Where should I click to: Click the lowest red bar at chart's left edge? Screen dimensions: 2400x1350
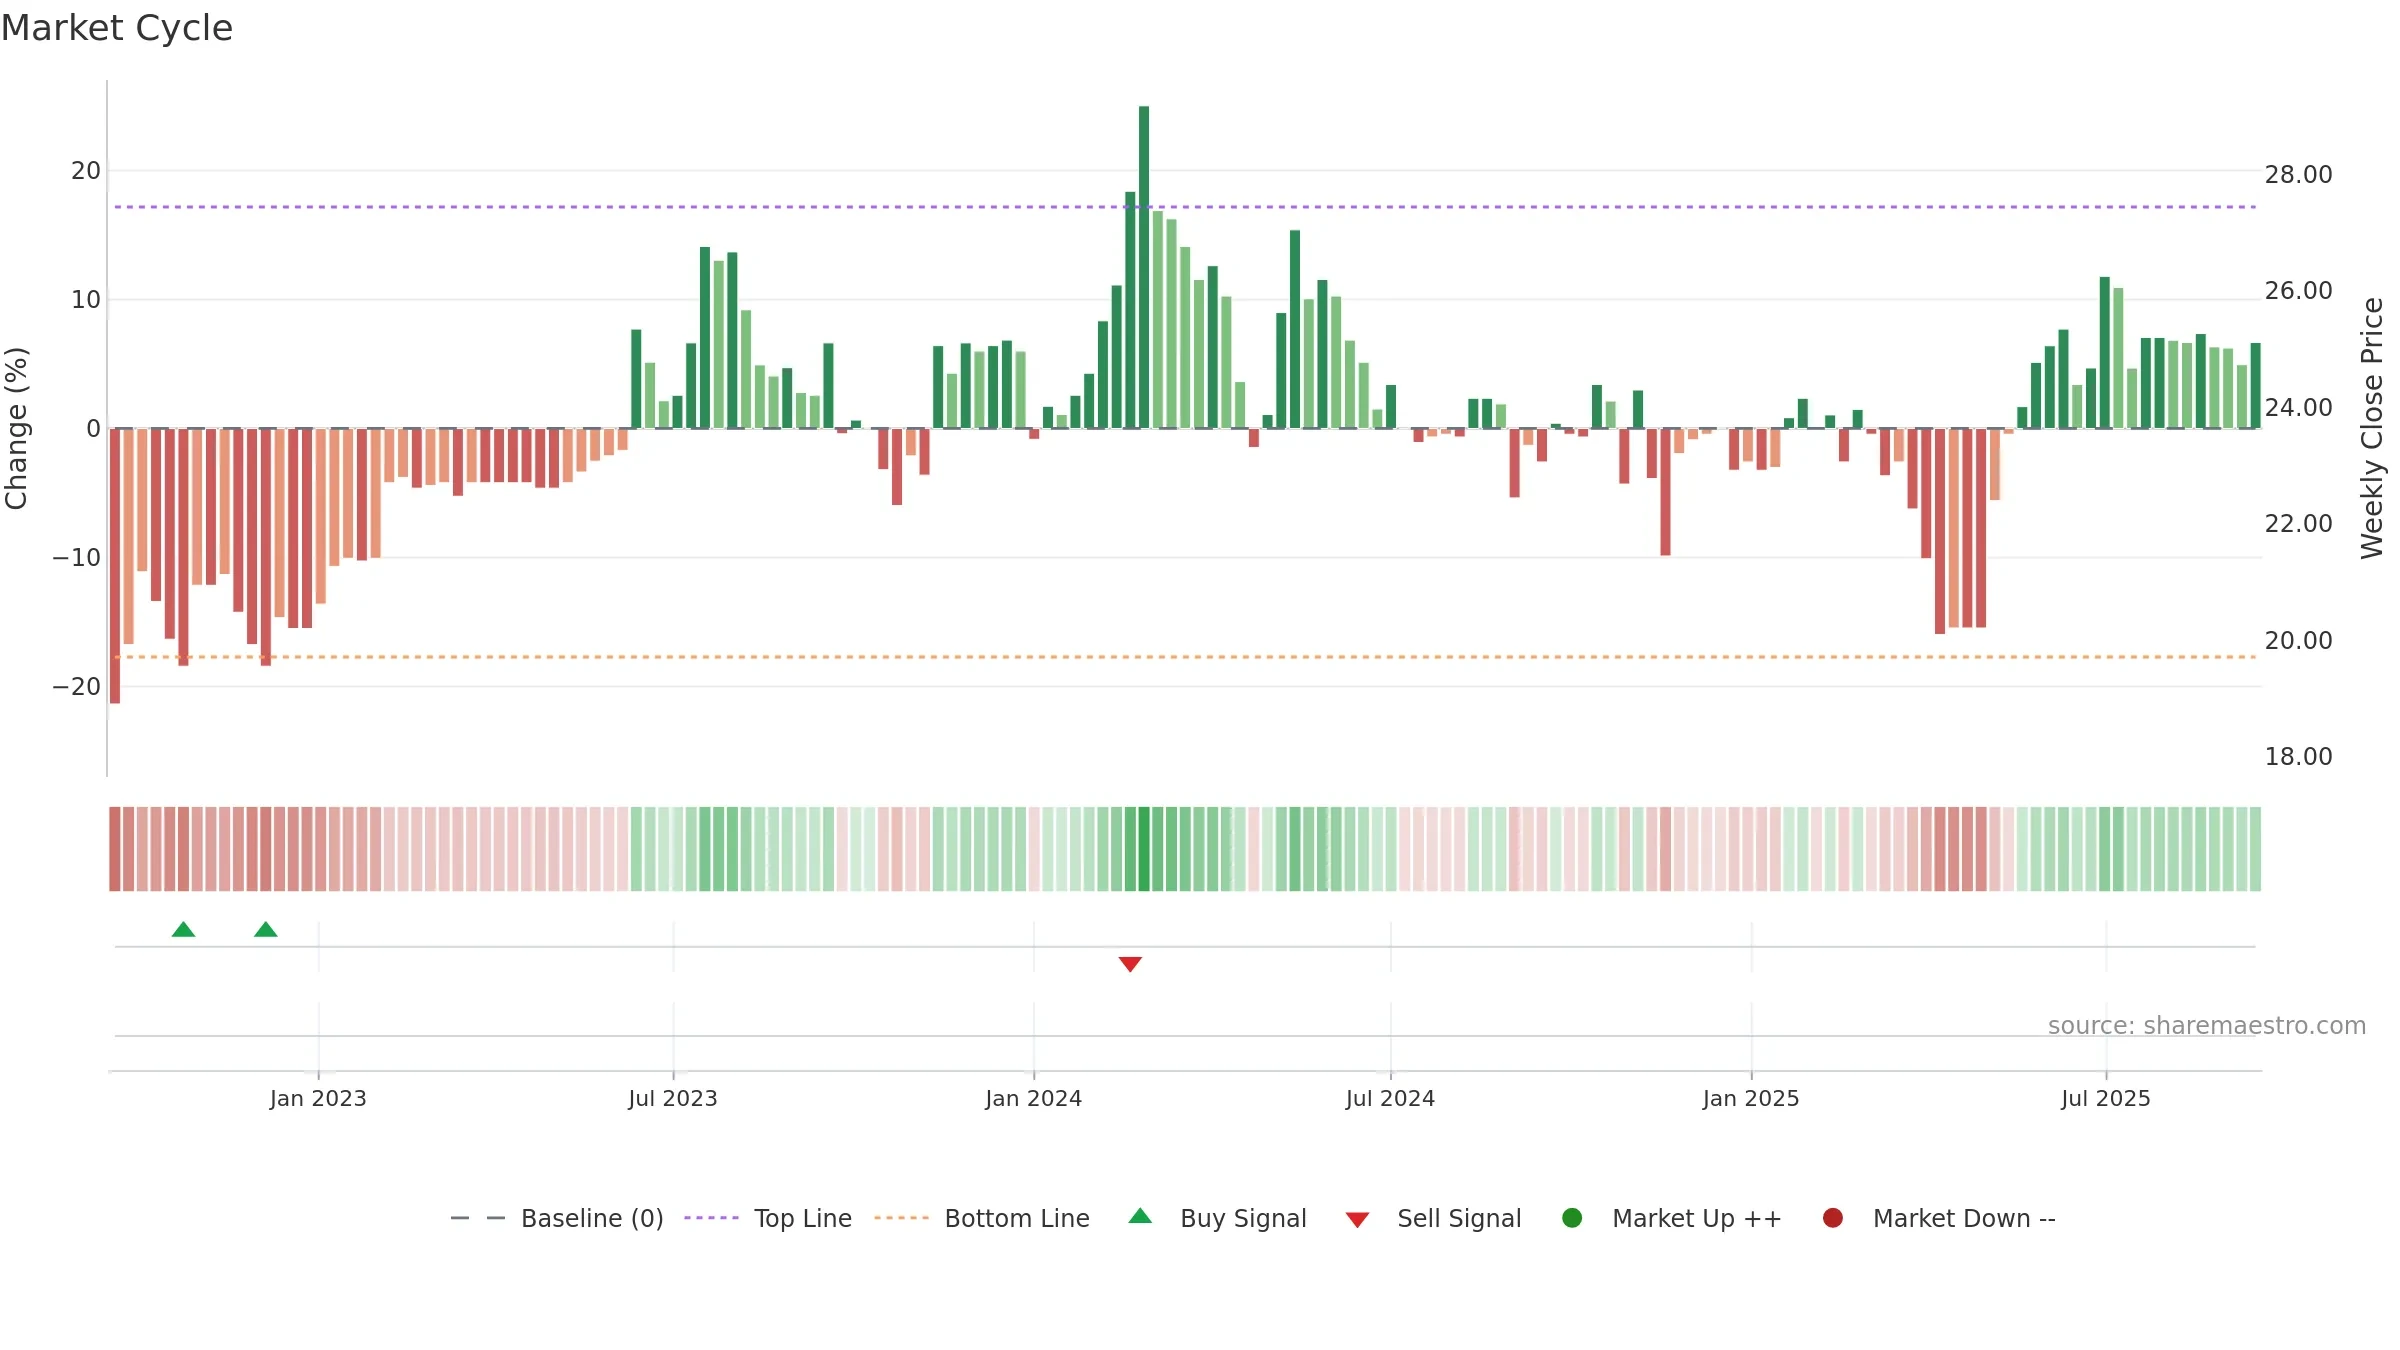tap(115, 566)
